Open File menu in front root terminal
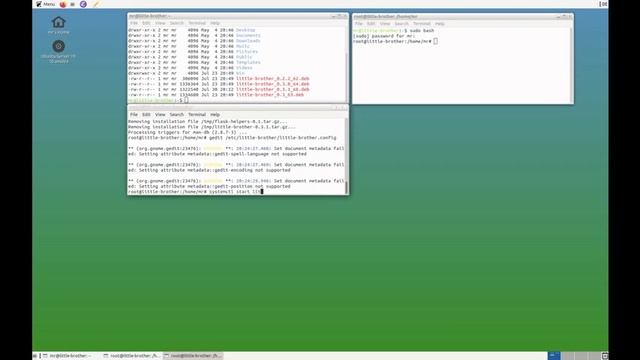The width and height of the screenshot is (640, 360). click(133, 115)
